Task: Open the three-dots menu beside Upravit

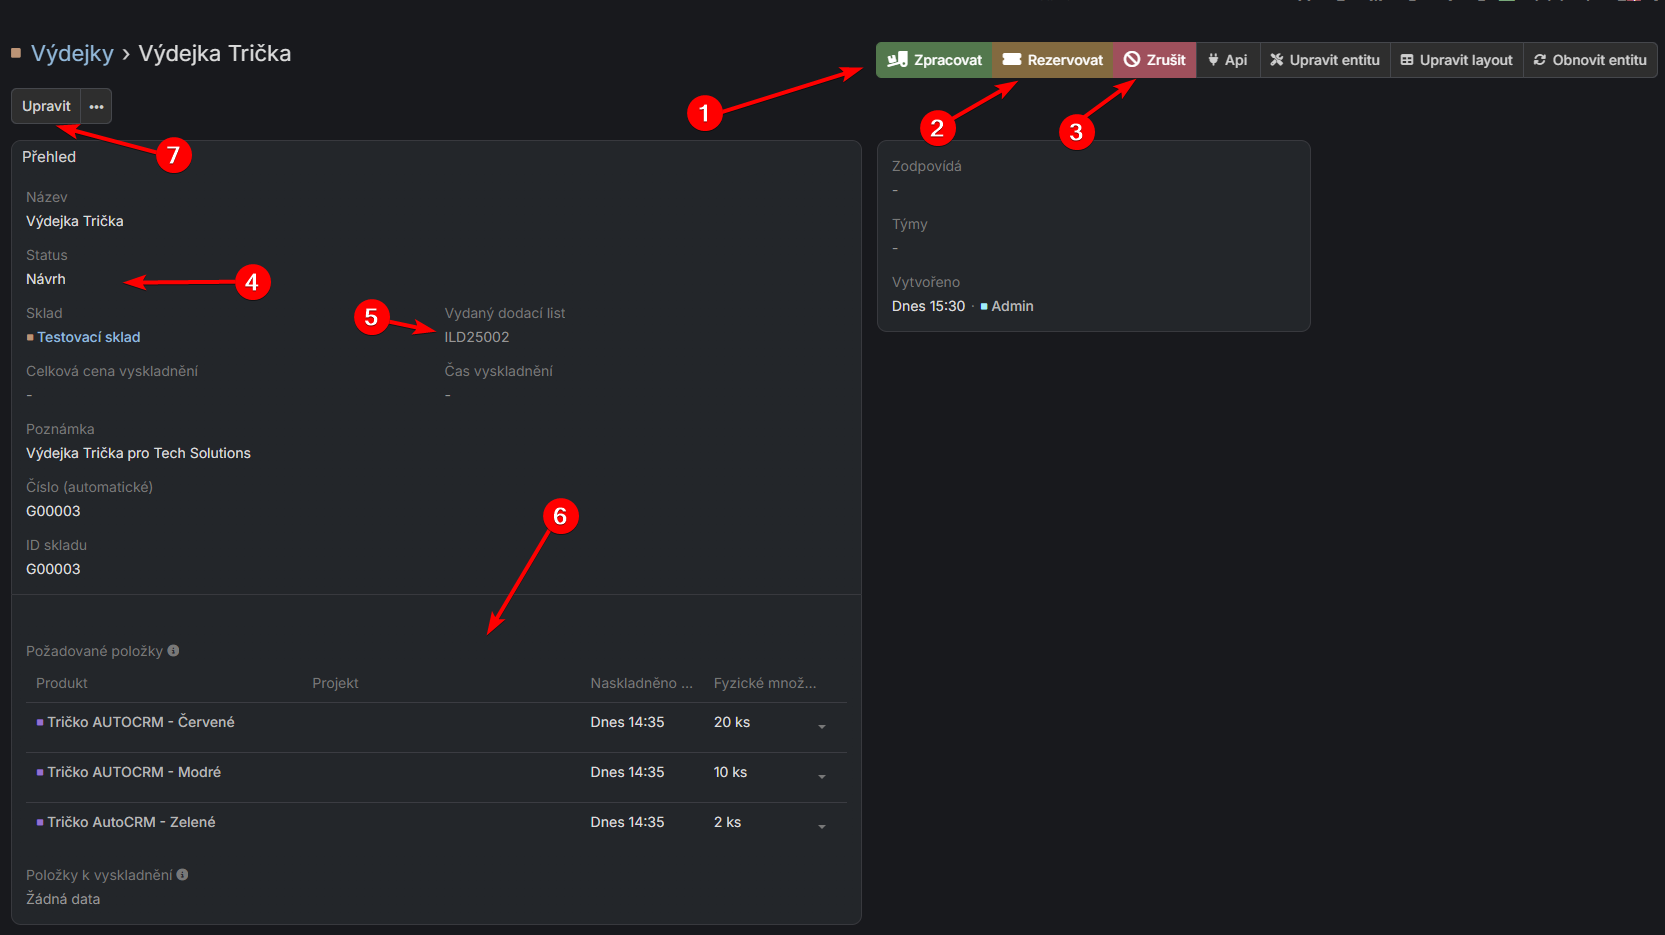Action: click(96, 106)
